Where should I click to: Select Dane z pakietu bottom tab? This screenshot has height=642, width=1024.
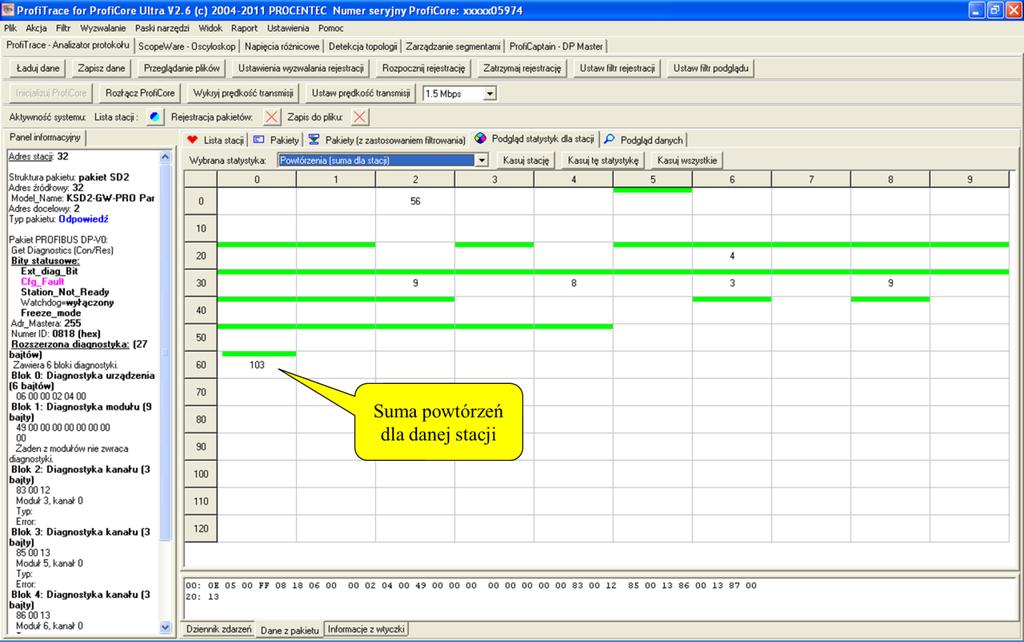click(289, 630)
